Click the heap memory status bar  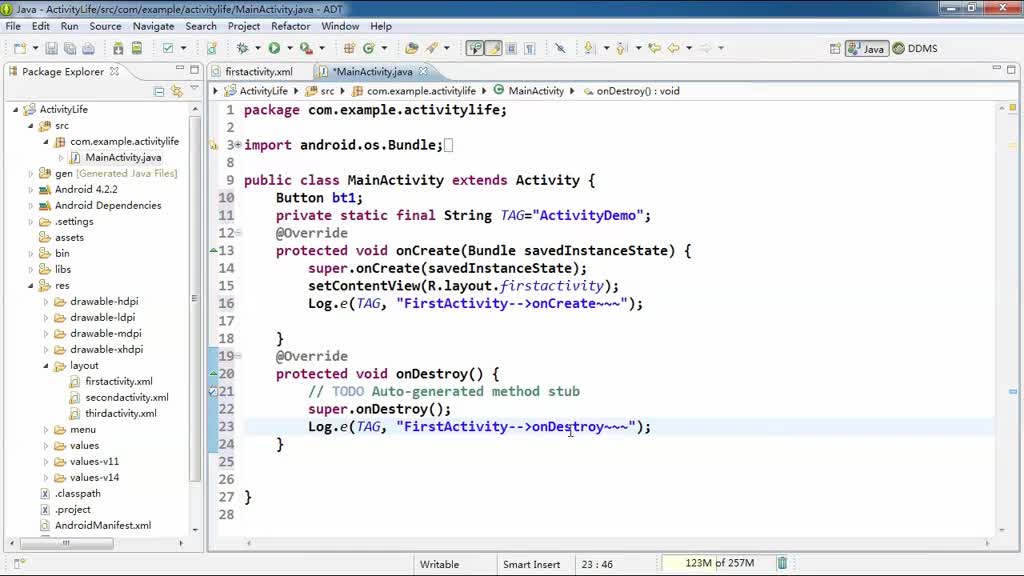click(717, 563)
